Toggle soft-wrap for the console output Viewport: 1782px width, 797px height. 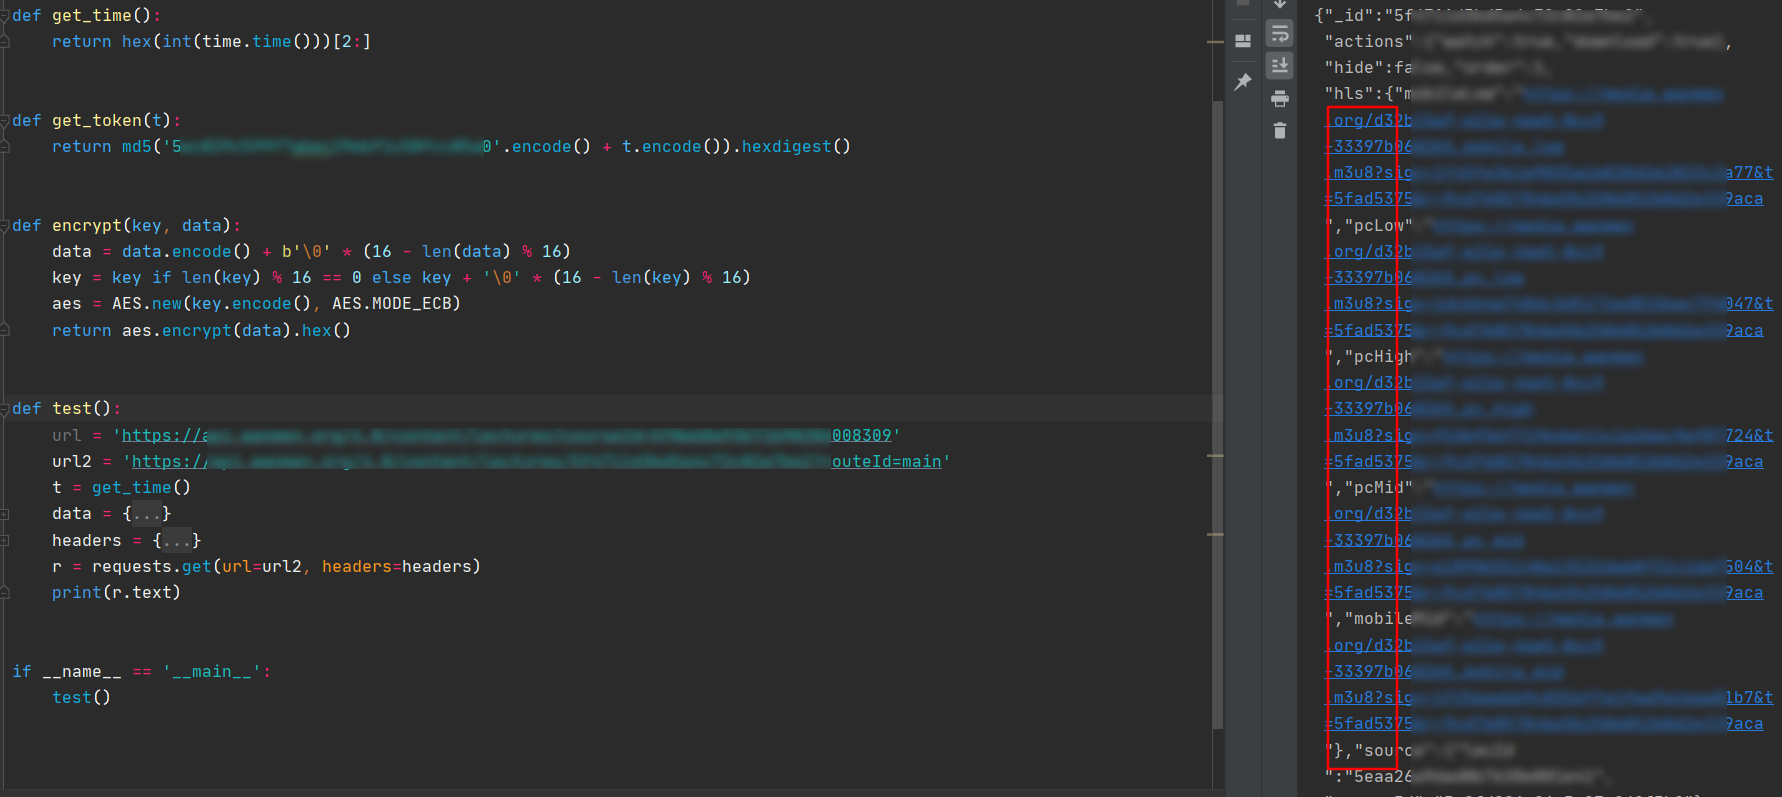point(1279,35)
